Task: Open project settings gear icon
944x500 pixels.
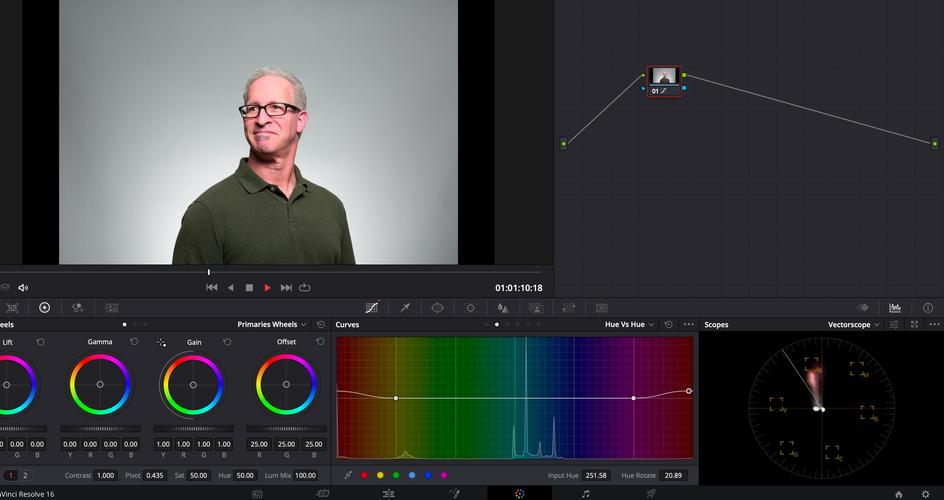Action: (x=926, y=494)
